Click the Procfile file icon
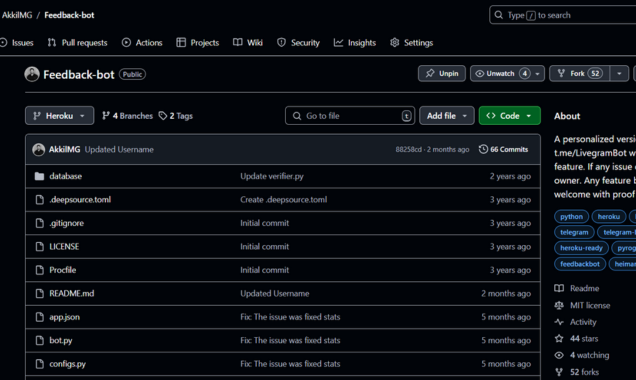 (x=39, y=270)
